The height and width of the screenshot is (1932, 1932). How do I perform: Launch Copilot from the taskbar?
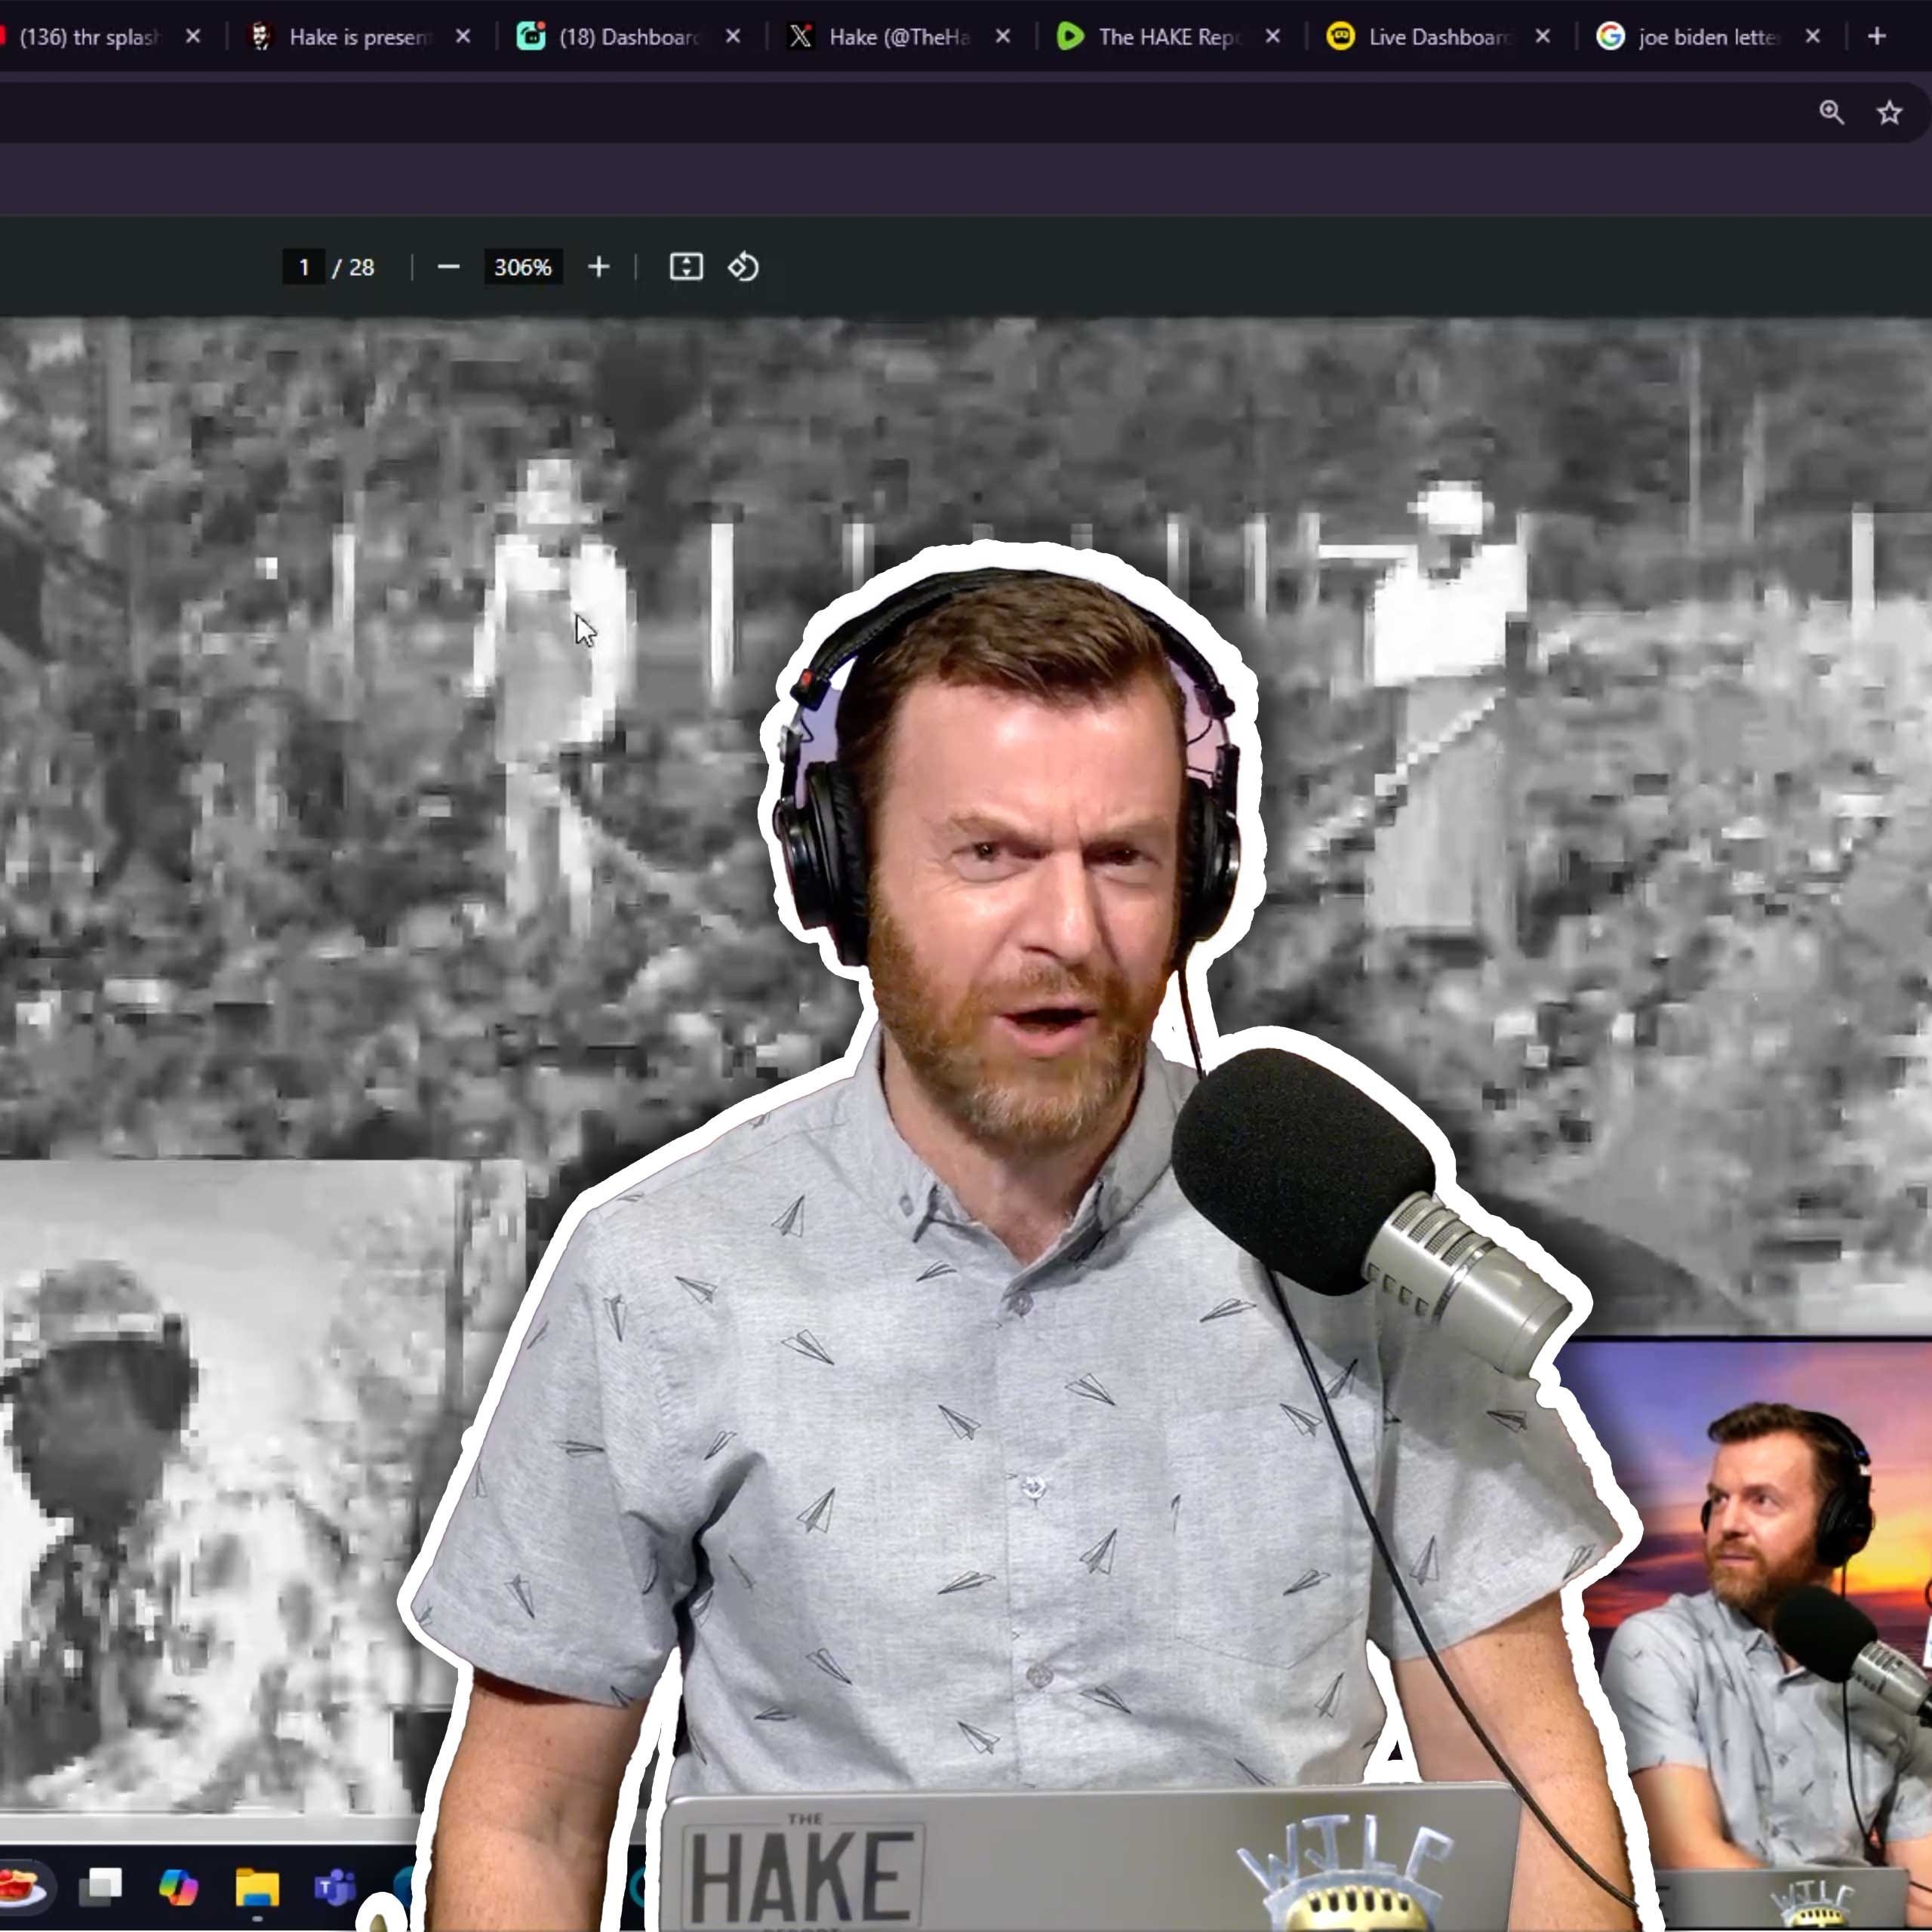[179, 1887]
